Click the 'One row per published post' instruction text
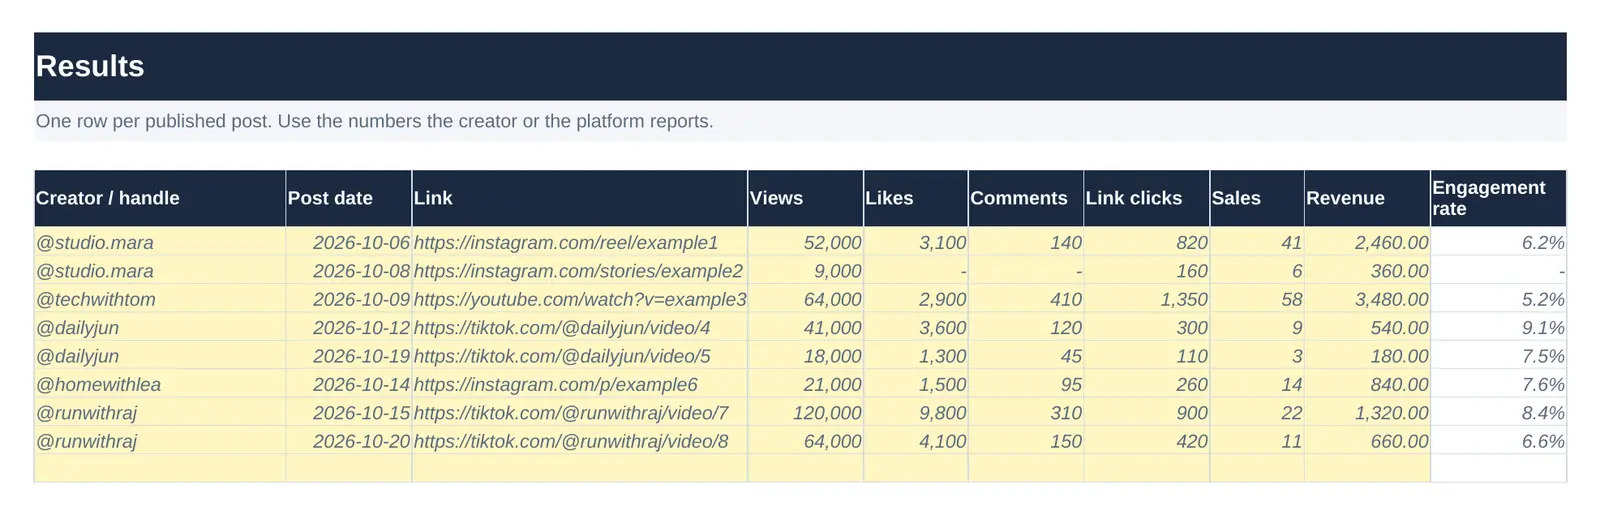 (x=374, y=121)
